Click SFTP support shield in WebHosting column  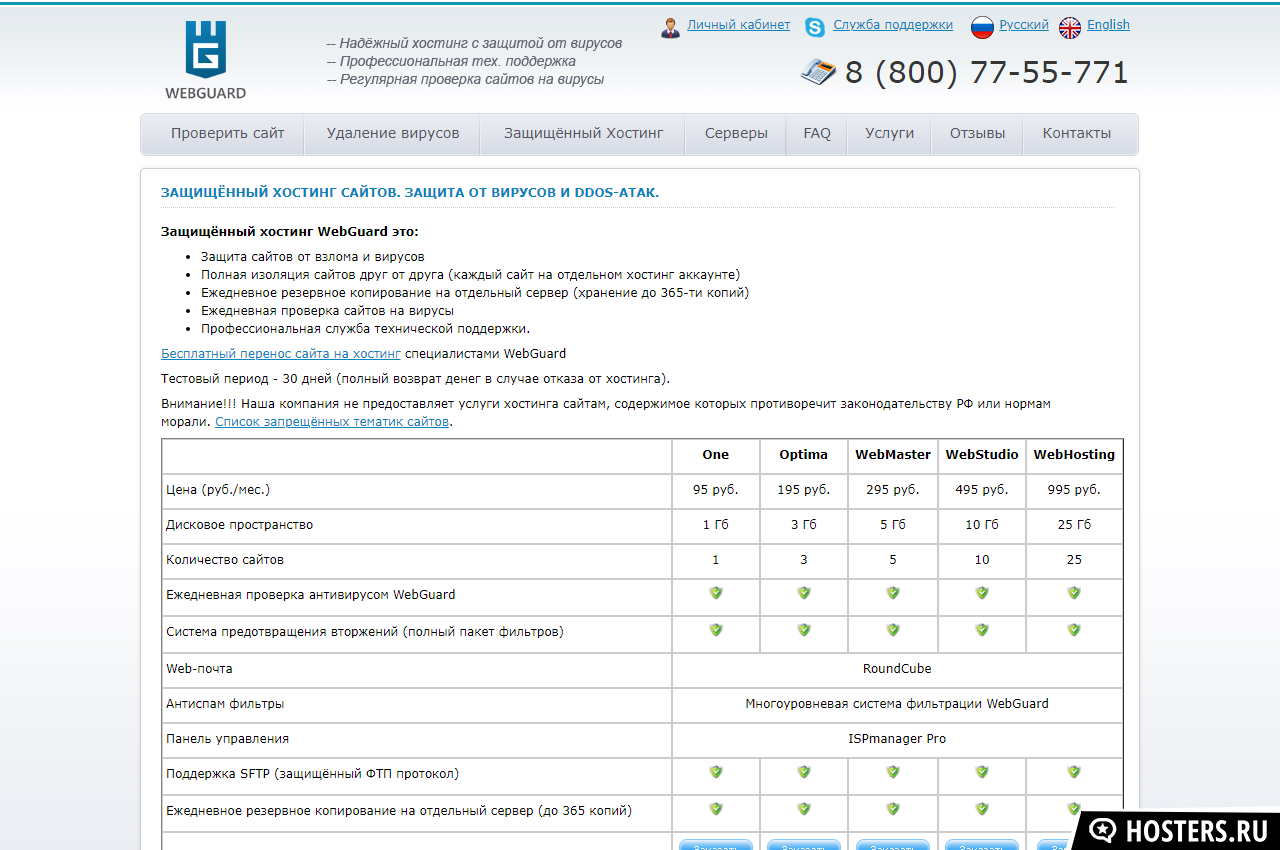(1074, 772)
